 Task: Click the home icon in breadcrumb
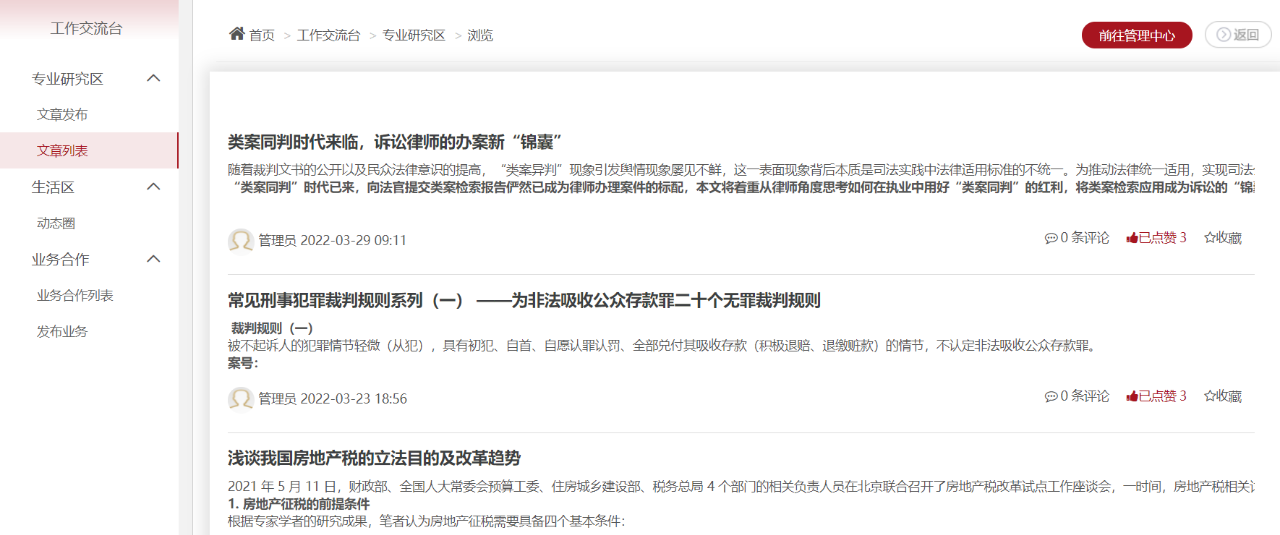(x=237, y=34)
